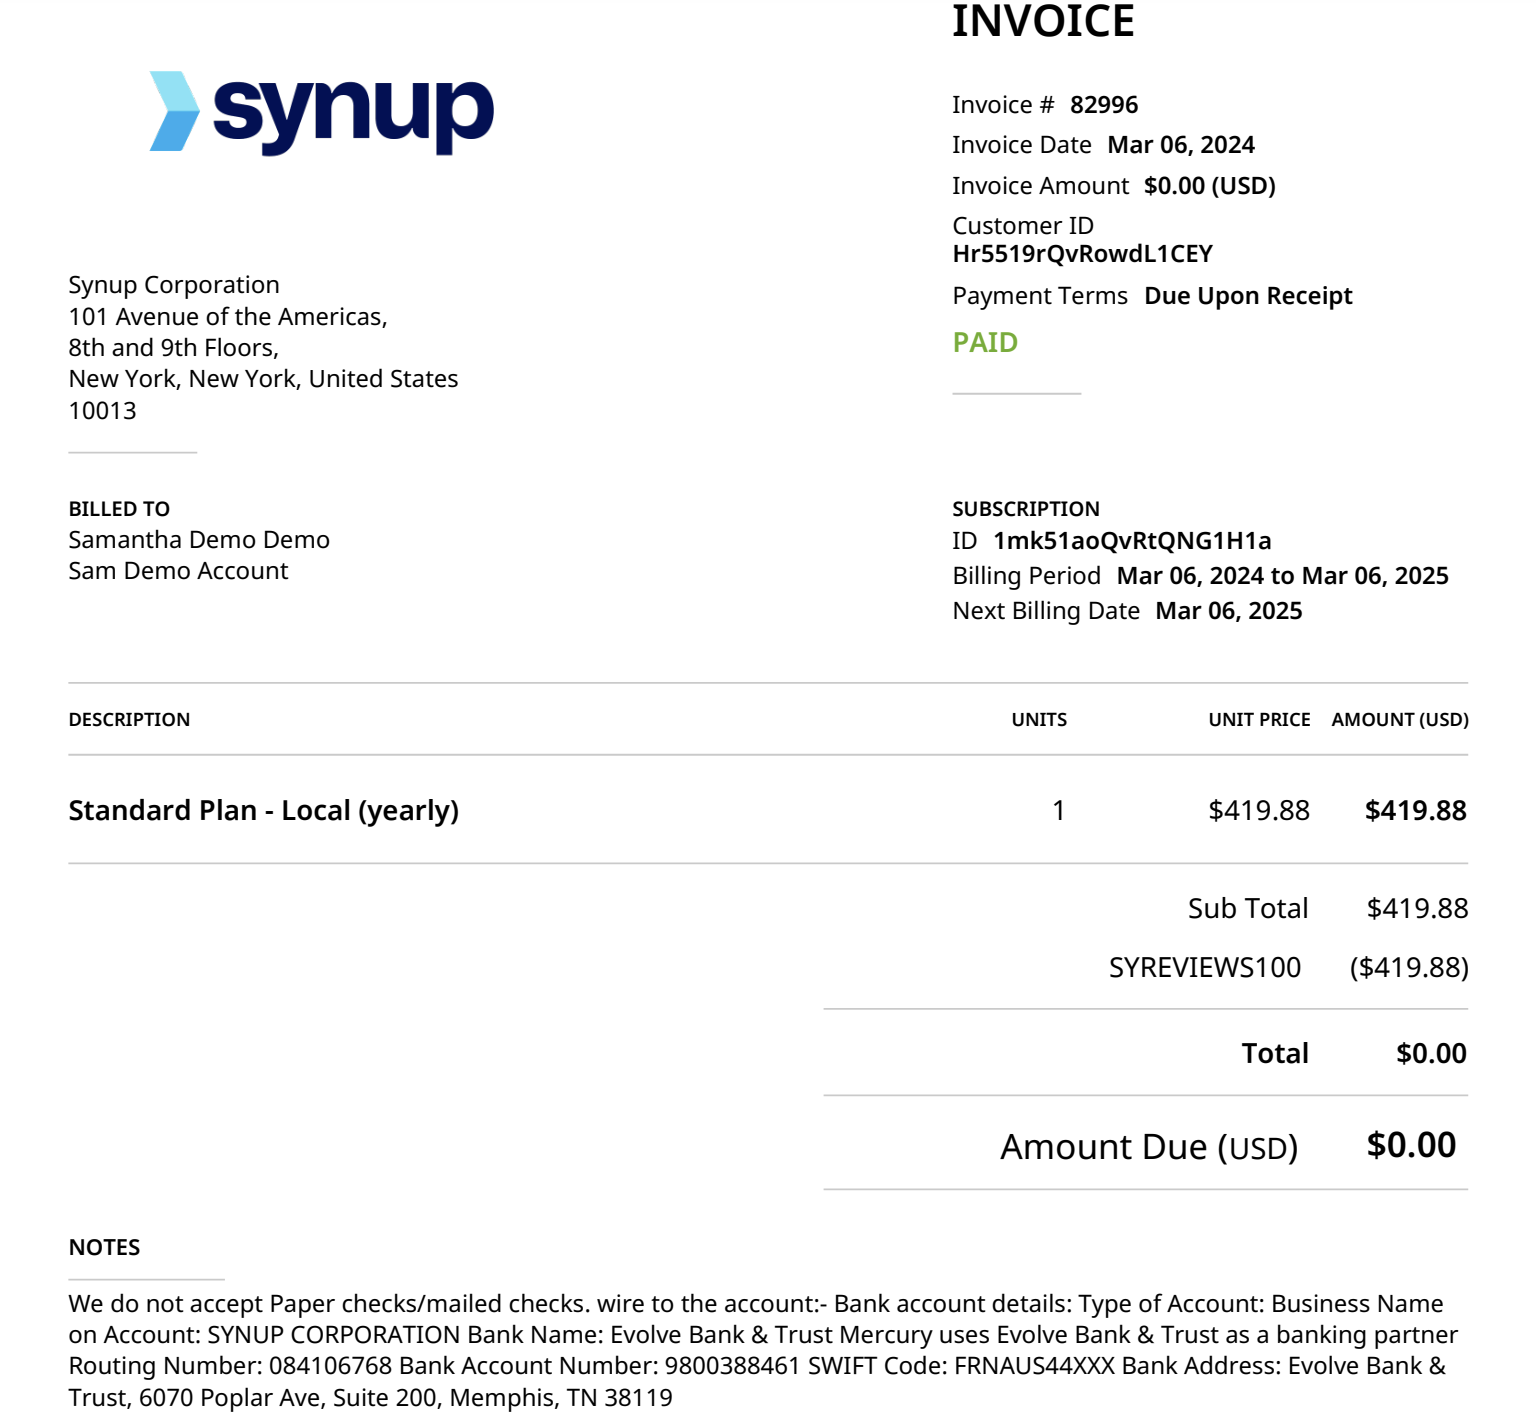Click the Sam Demo Account text
The height and width of the screenshot is (1426, 1536).
178,571
